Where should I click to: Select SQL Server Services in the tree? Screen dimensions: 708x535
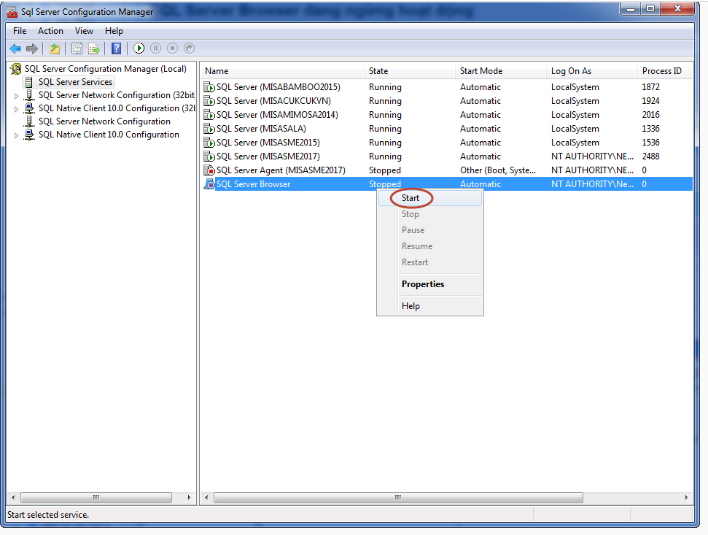[x=75, y=82]
